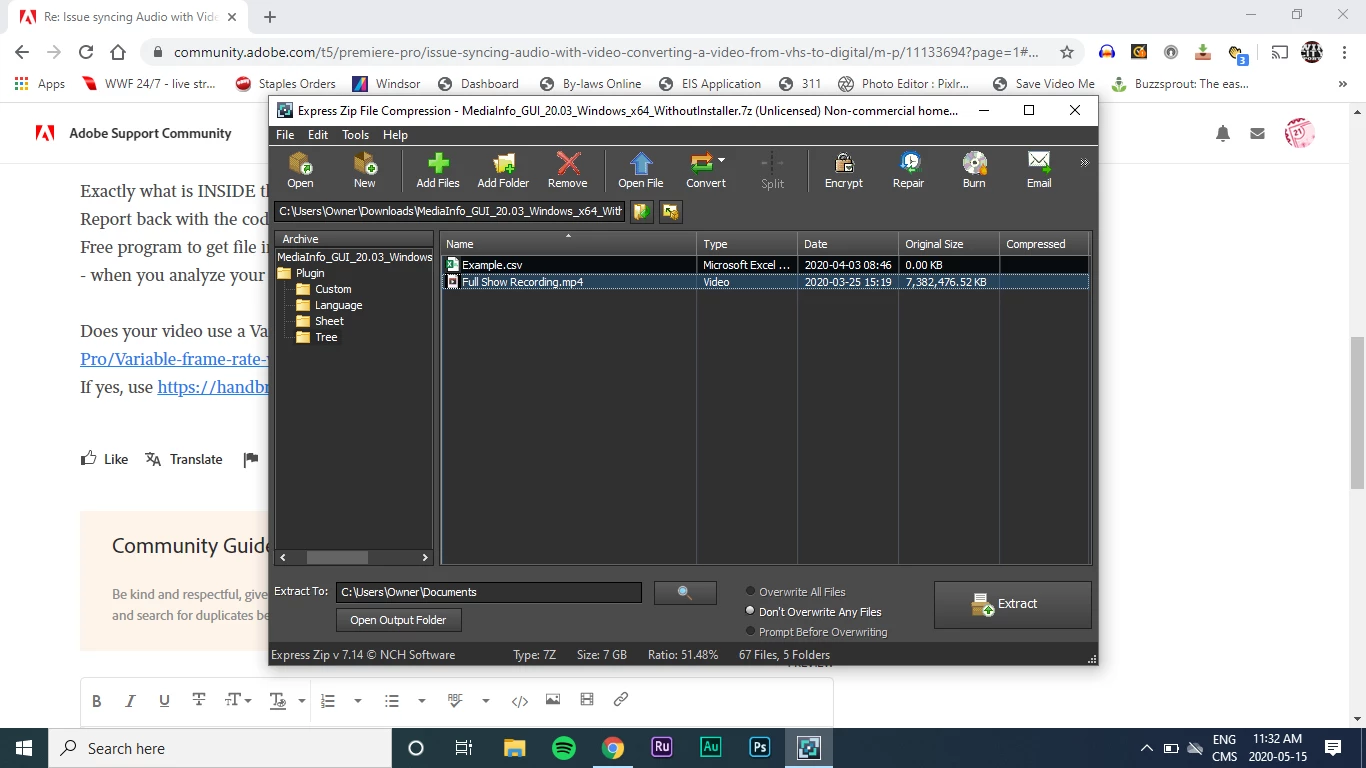Click the Add Folder toolbar icon
Viewport: 1366px width, 768px height.
(503, 169)
